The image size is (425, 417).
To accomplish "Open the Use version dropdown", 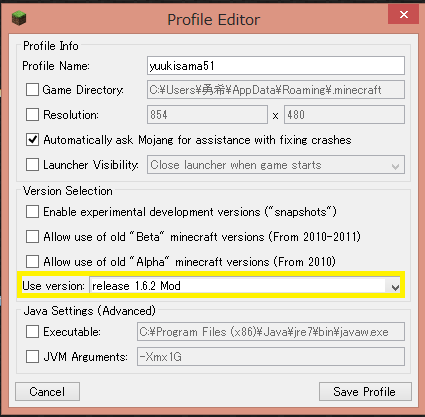I will click(x=395, y=287).
